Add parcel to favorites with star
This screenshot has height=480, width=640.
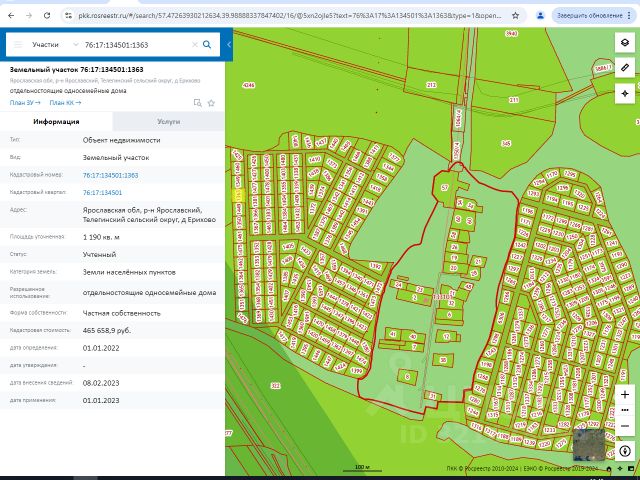pos(211,102)
